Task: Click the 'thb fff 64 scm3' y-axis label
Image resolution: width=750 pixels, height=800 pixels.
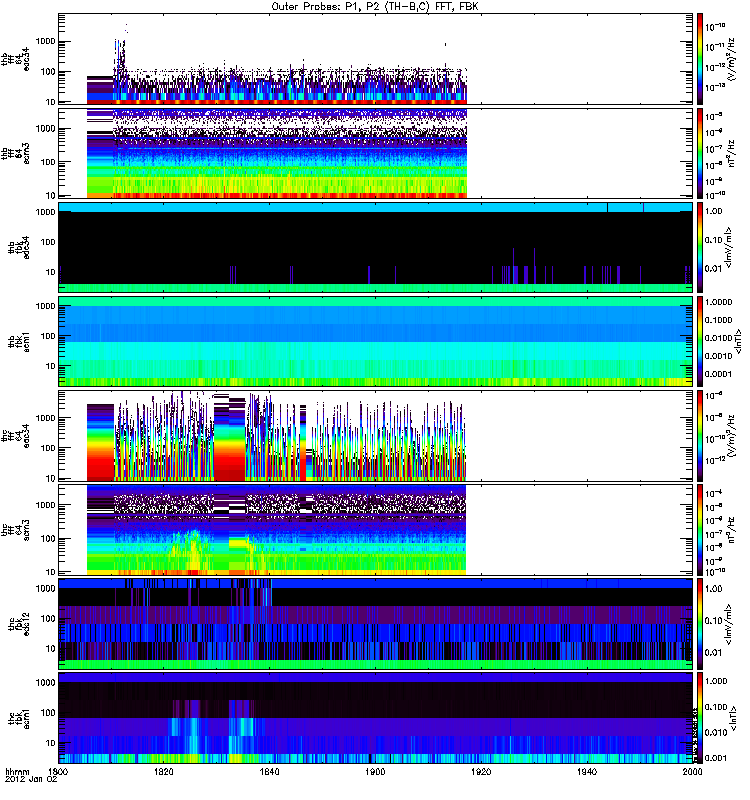Action: pyautogui.click(x=16, y=153)
